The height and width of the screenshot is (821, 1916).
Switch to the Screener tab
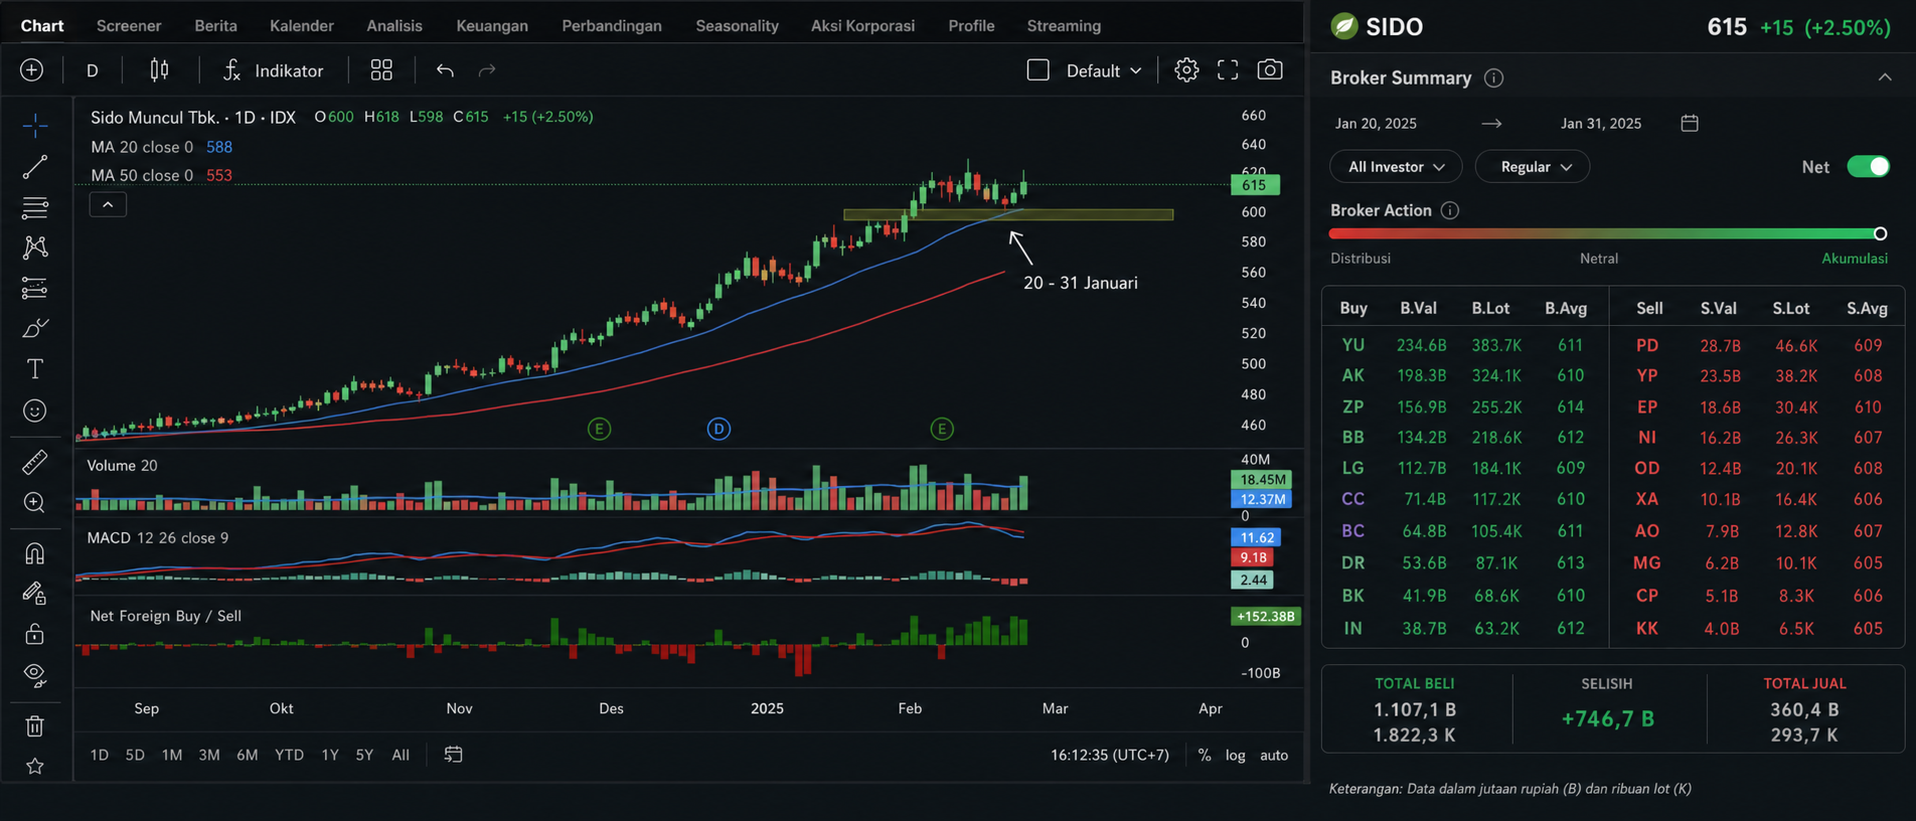click(129, 26)
